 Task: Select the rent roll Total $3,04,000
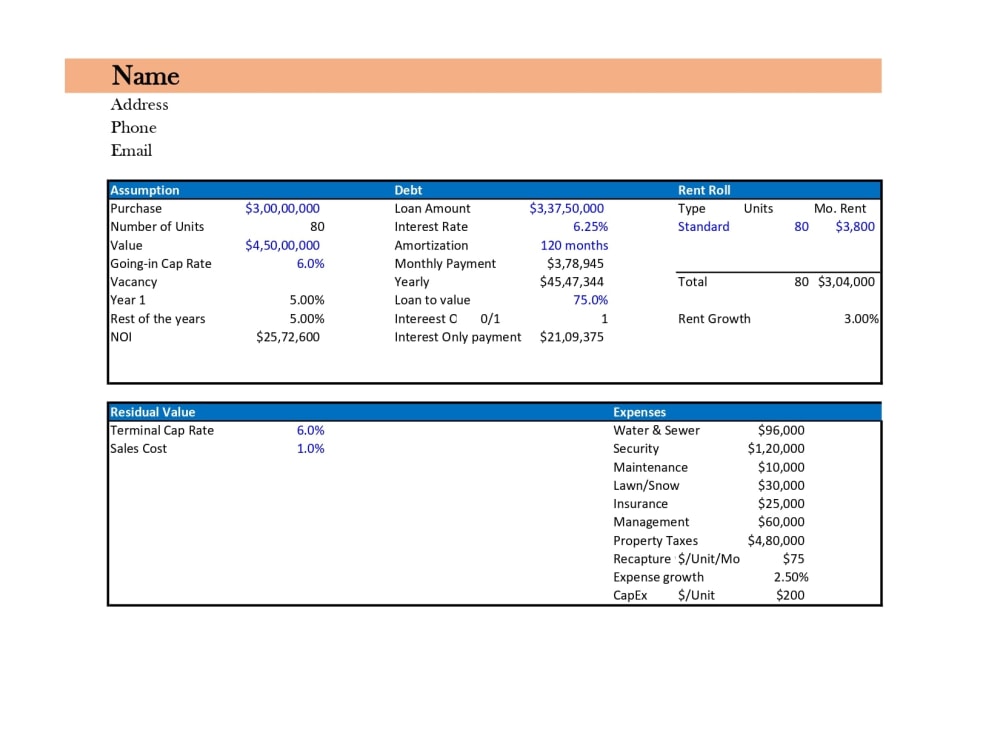(x=846, y=282)
